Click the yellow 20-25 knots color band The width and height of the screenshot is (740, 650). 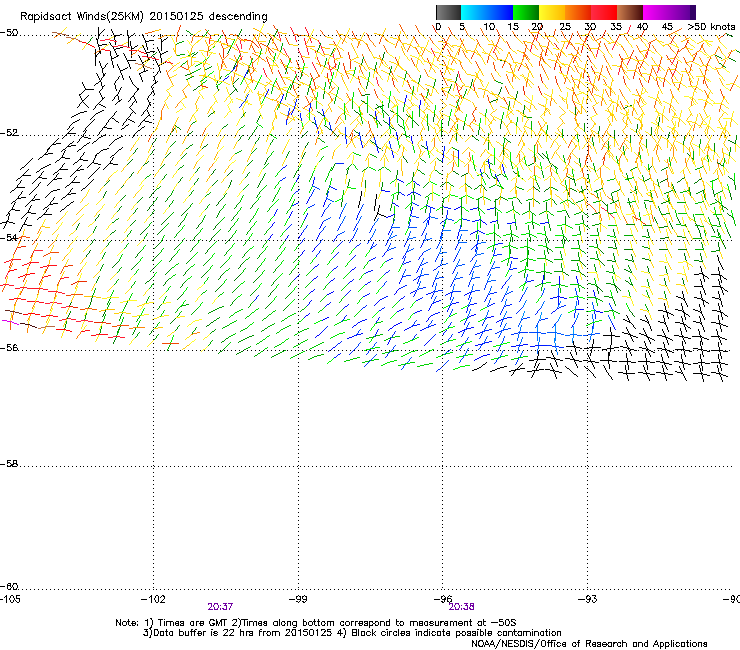(x=552, y=12)
